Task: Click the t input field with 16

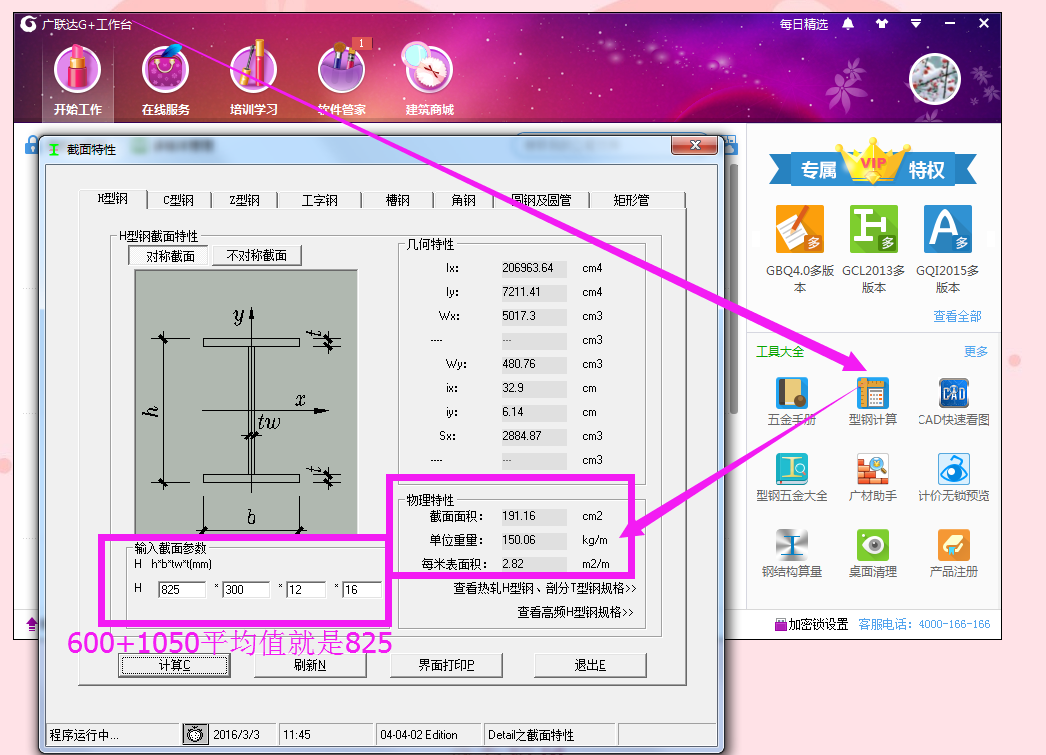Action: click(x=362, y=590)
